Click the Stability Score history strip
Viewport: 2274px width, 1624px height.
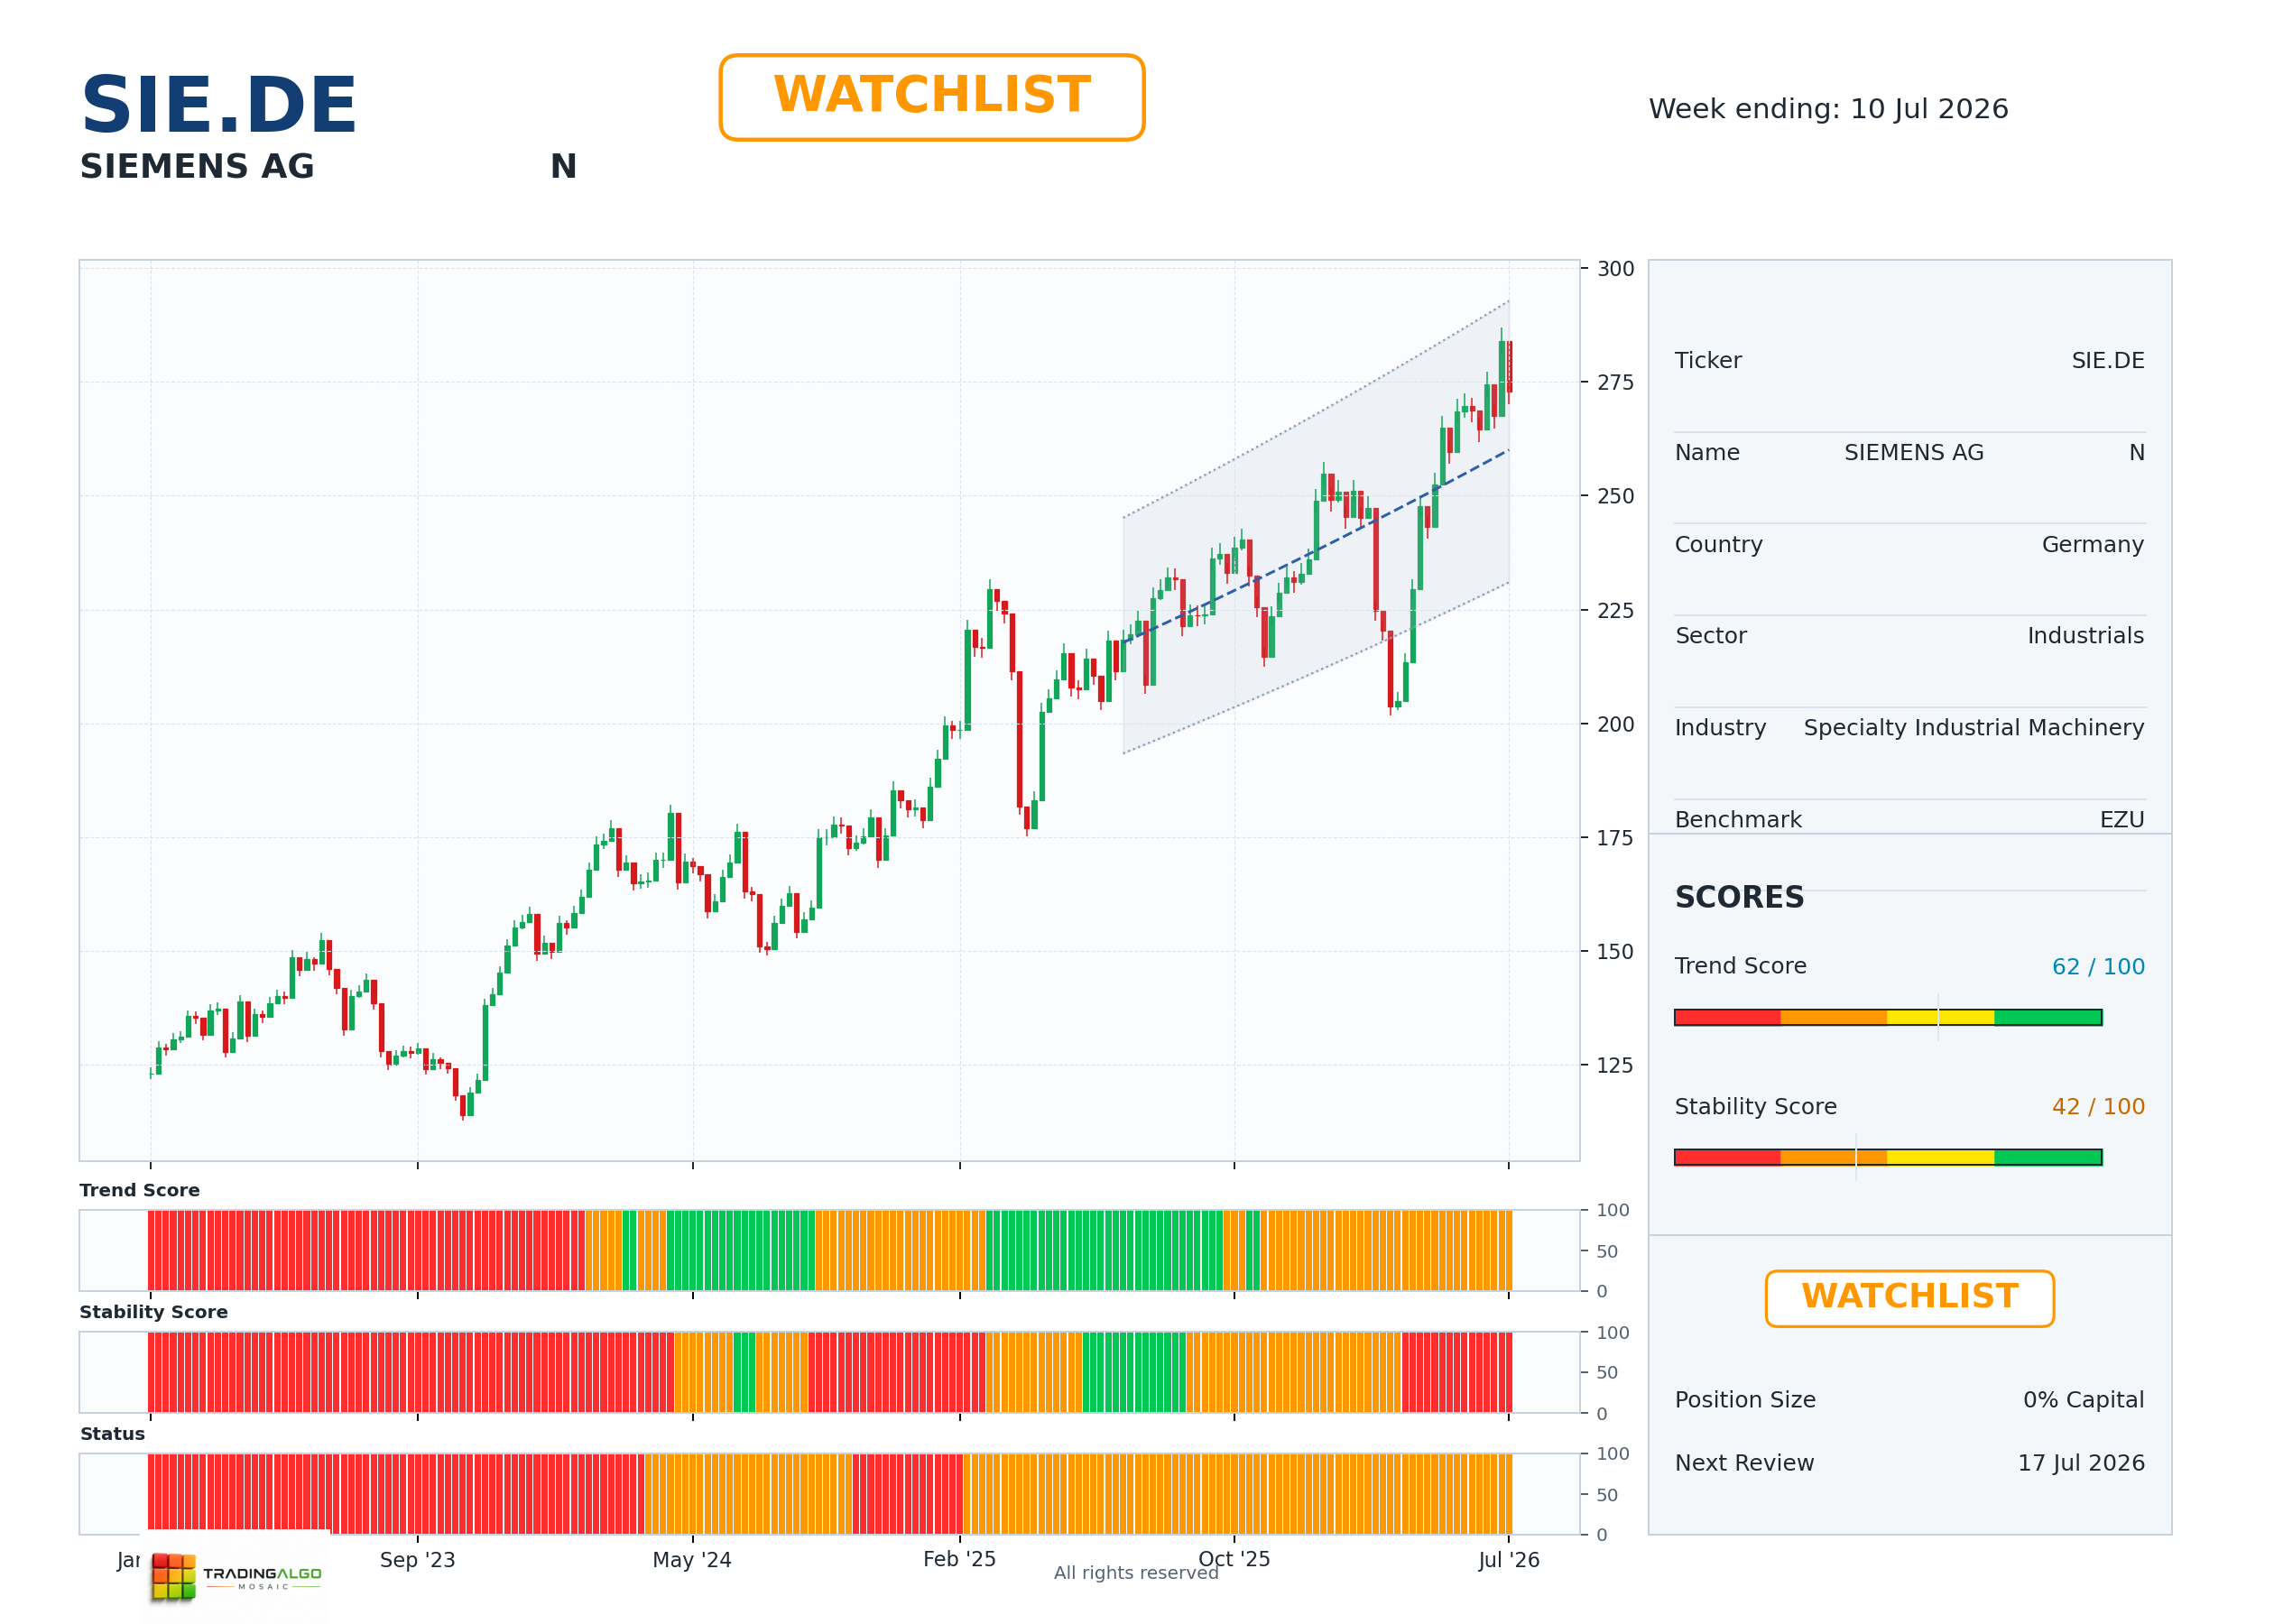[829, 1372]
